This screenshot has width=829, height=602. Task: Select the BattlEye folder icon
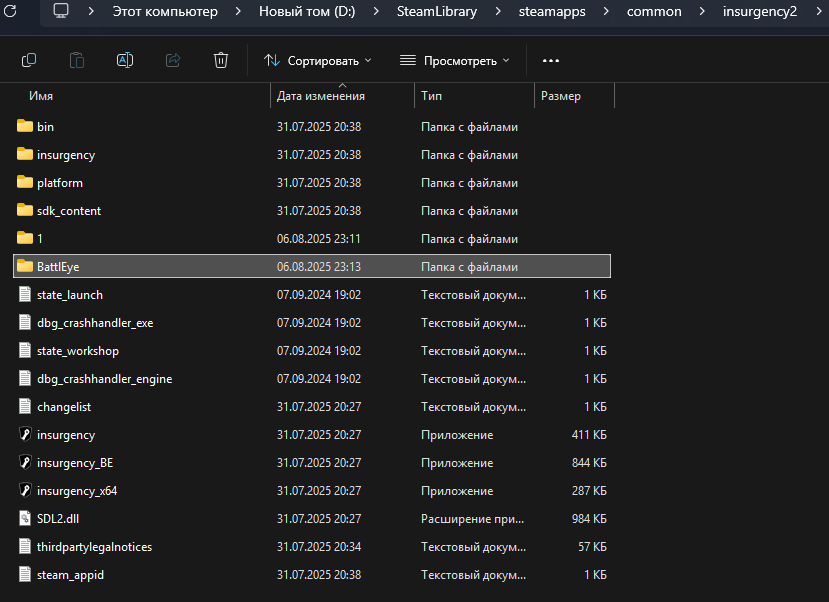[25, 266]
